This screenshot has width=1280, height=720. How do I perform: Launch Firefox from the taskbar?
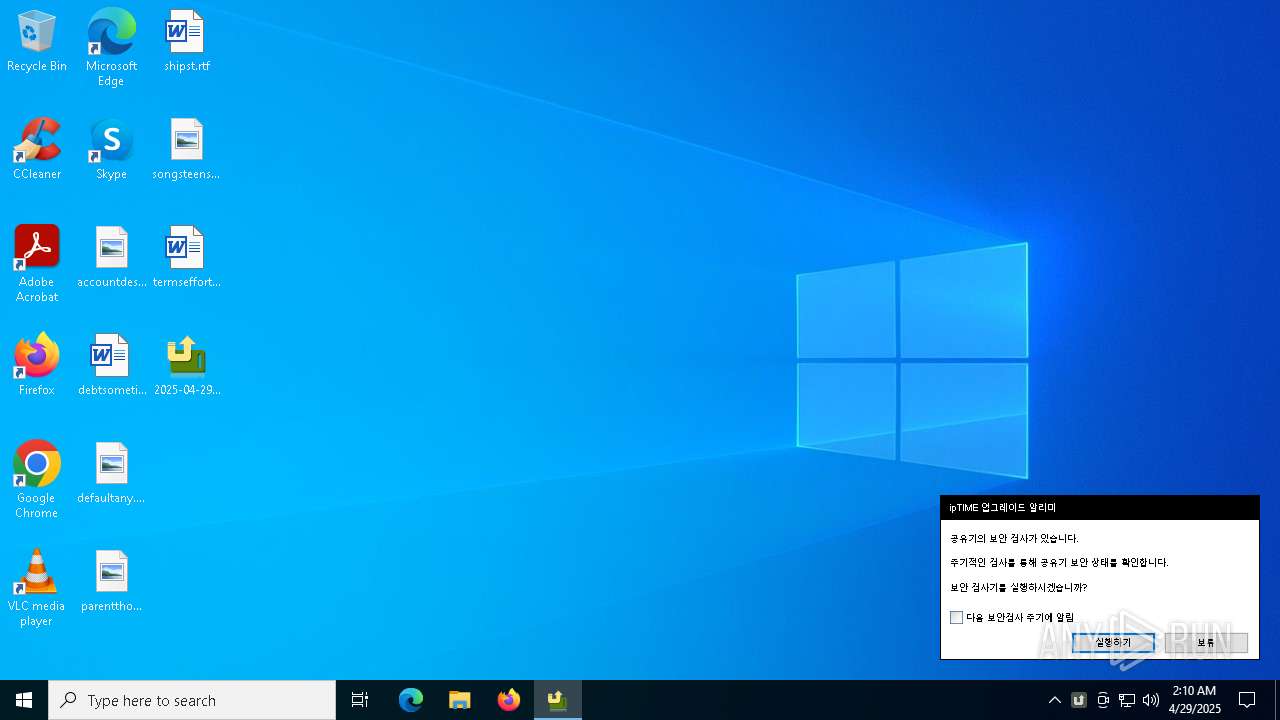click(x=509, y=700)
